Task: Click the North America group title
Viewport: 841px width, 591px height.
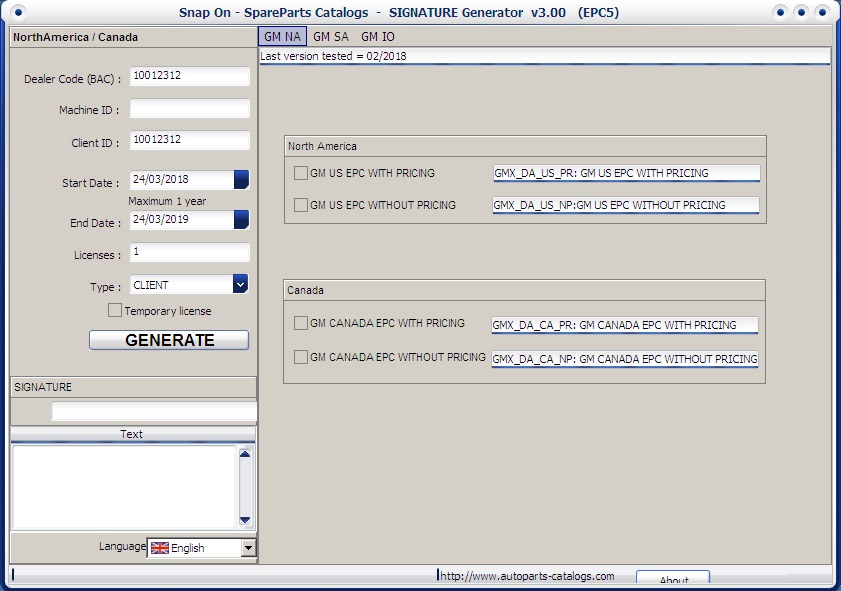Action: (322, 146)
